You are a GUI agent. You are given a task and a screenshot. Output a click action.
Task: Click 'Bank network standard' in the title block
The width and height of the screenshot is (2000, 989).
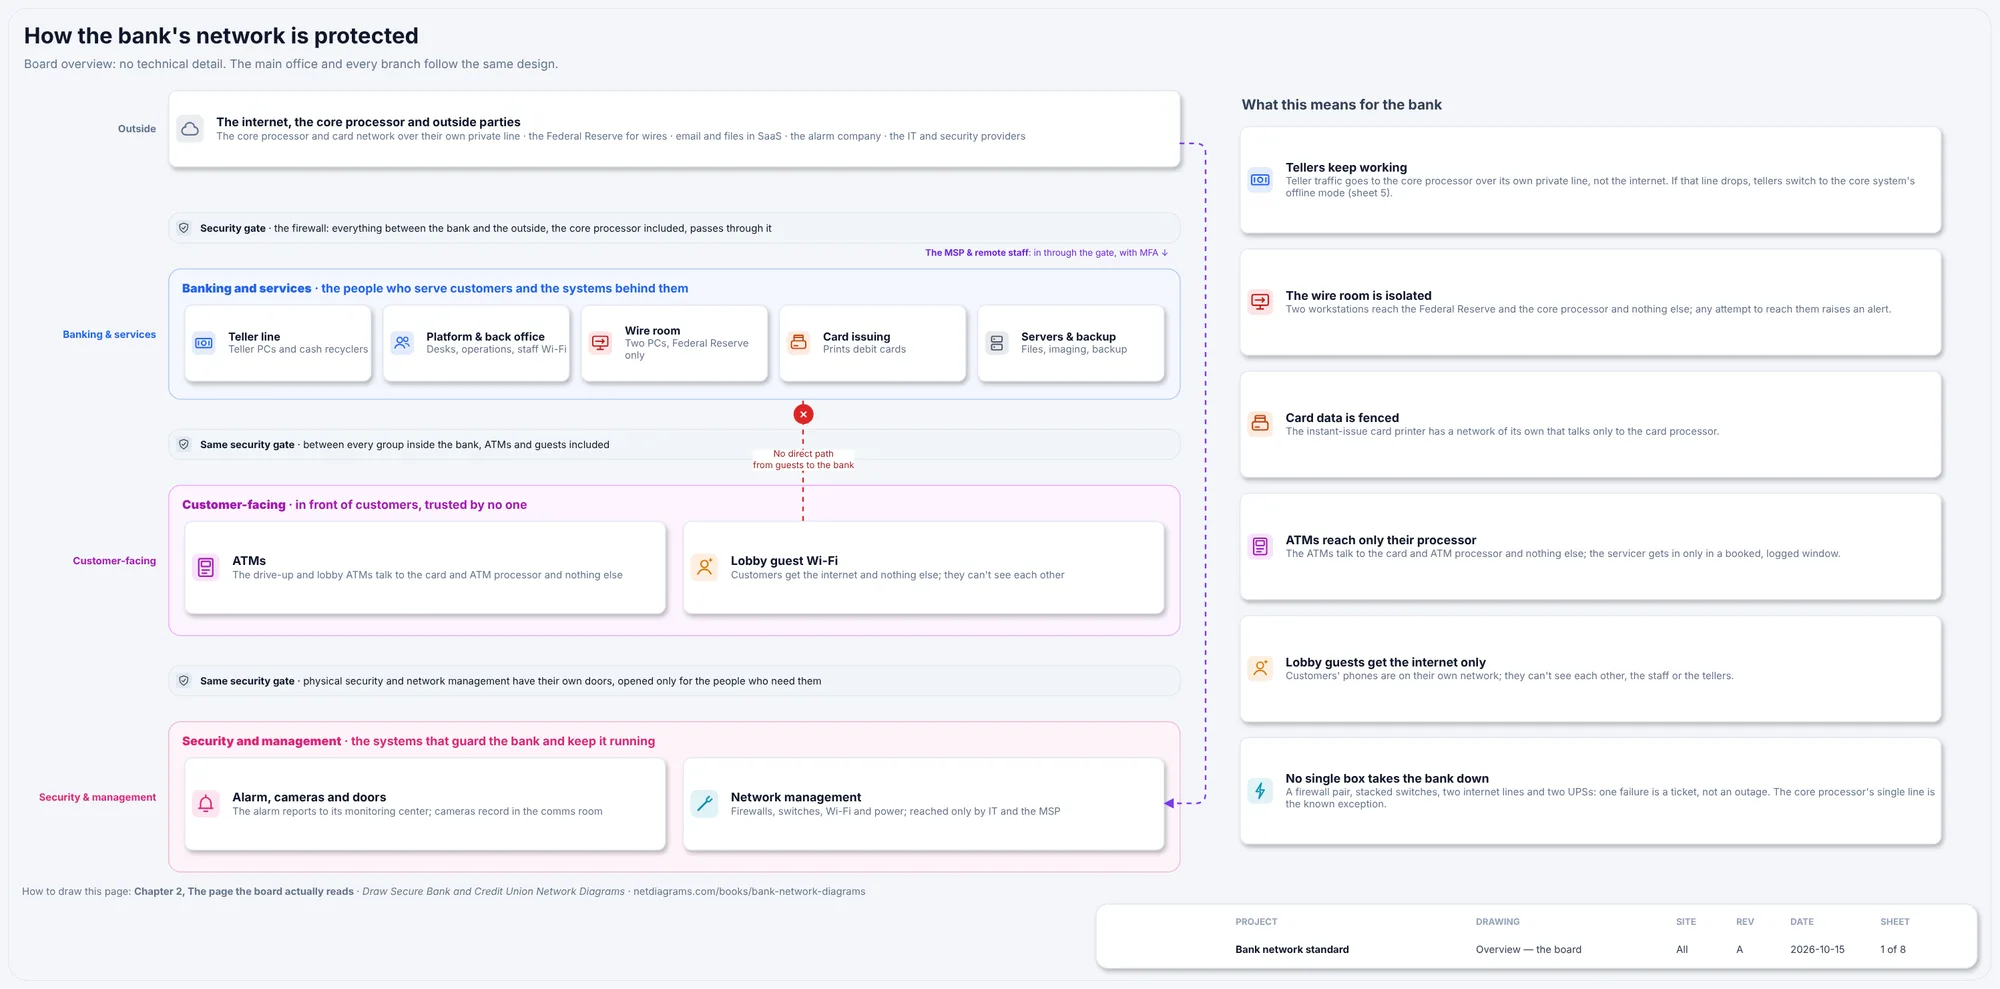pos(1292,950)
